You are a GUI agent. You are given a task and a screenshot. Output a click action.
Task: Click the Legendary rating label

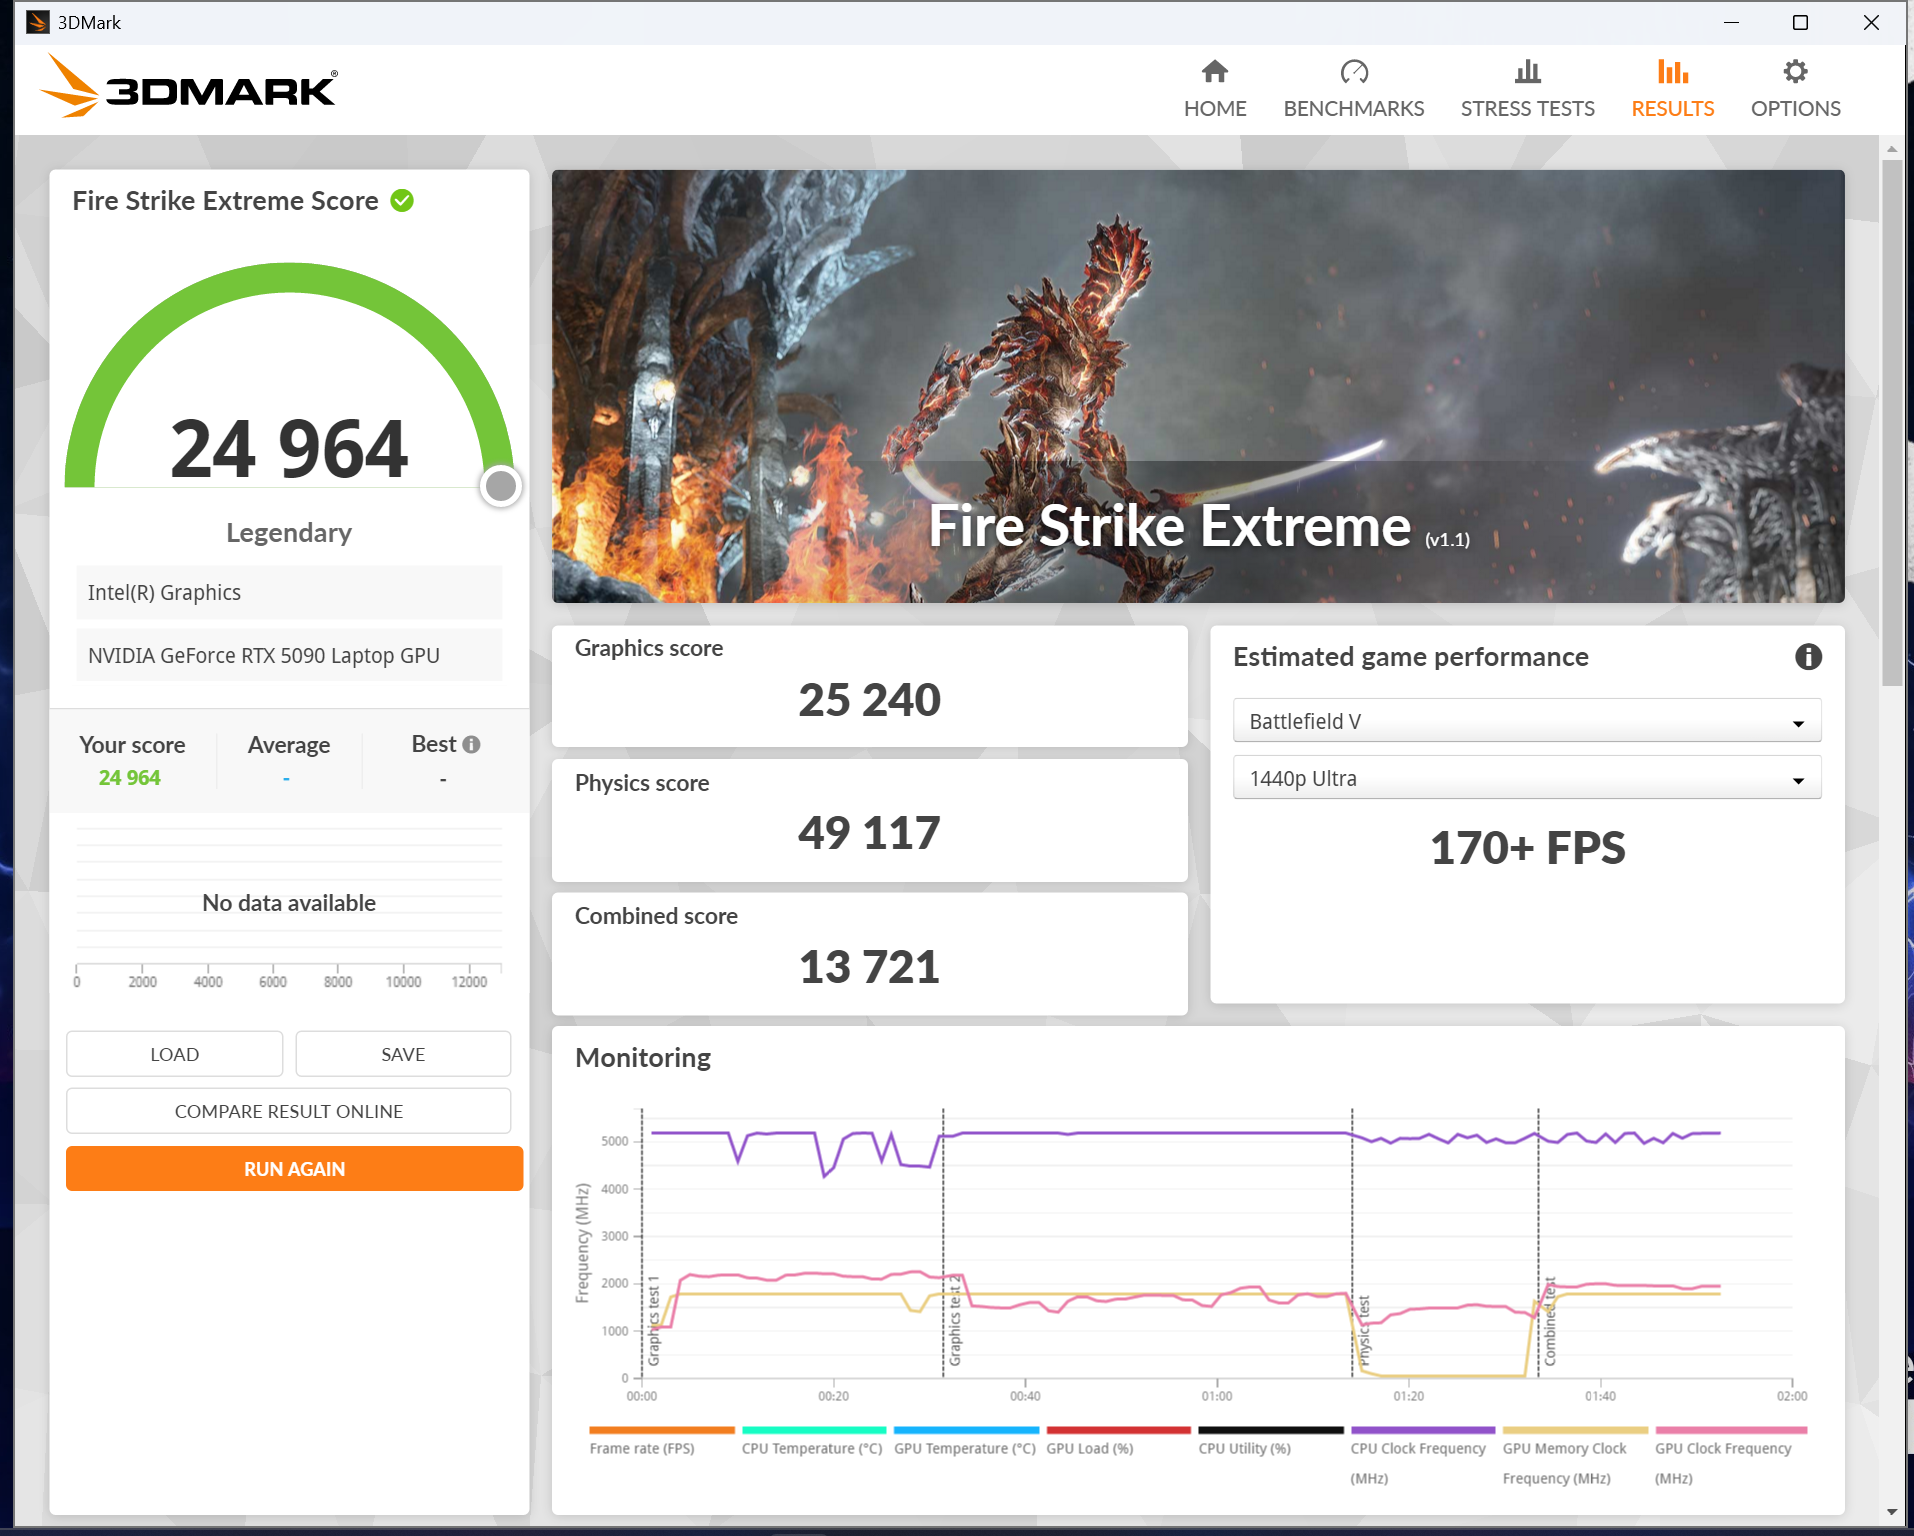(289, 533)
